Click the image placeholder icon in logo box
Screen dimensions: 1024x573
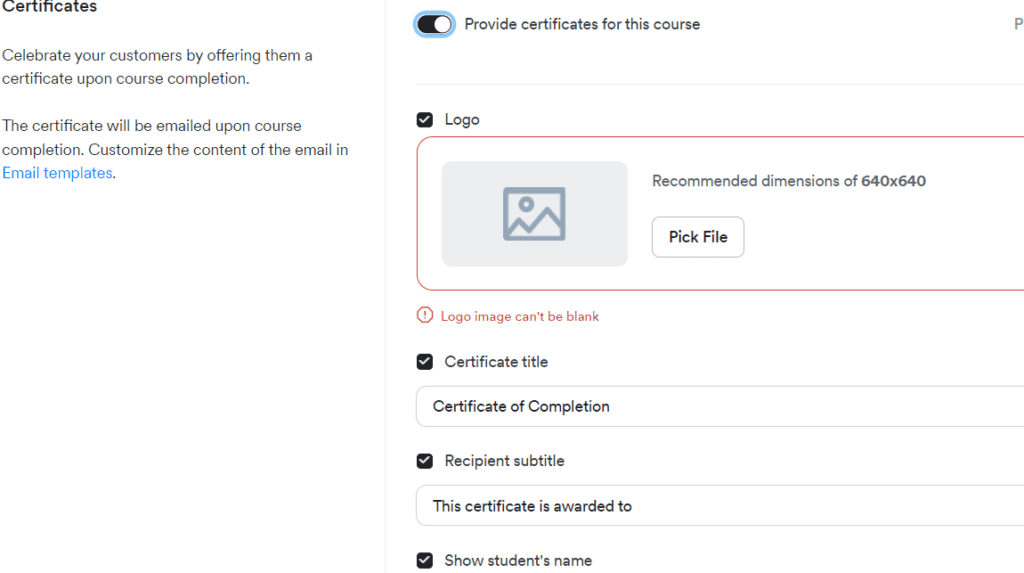tap(534, 214)
